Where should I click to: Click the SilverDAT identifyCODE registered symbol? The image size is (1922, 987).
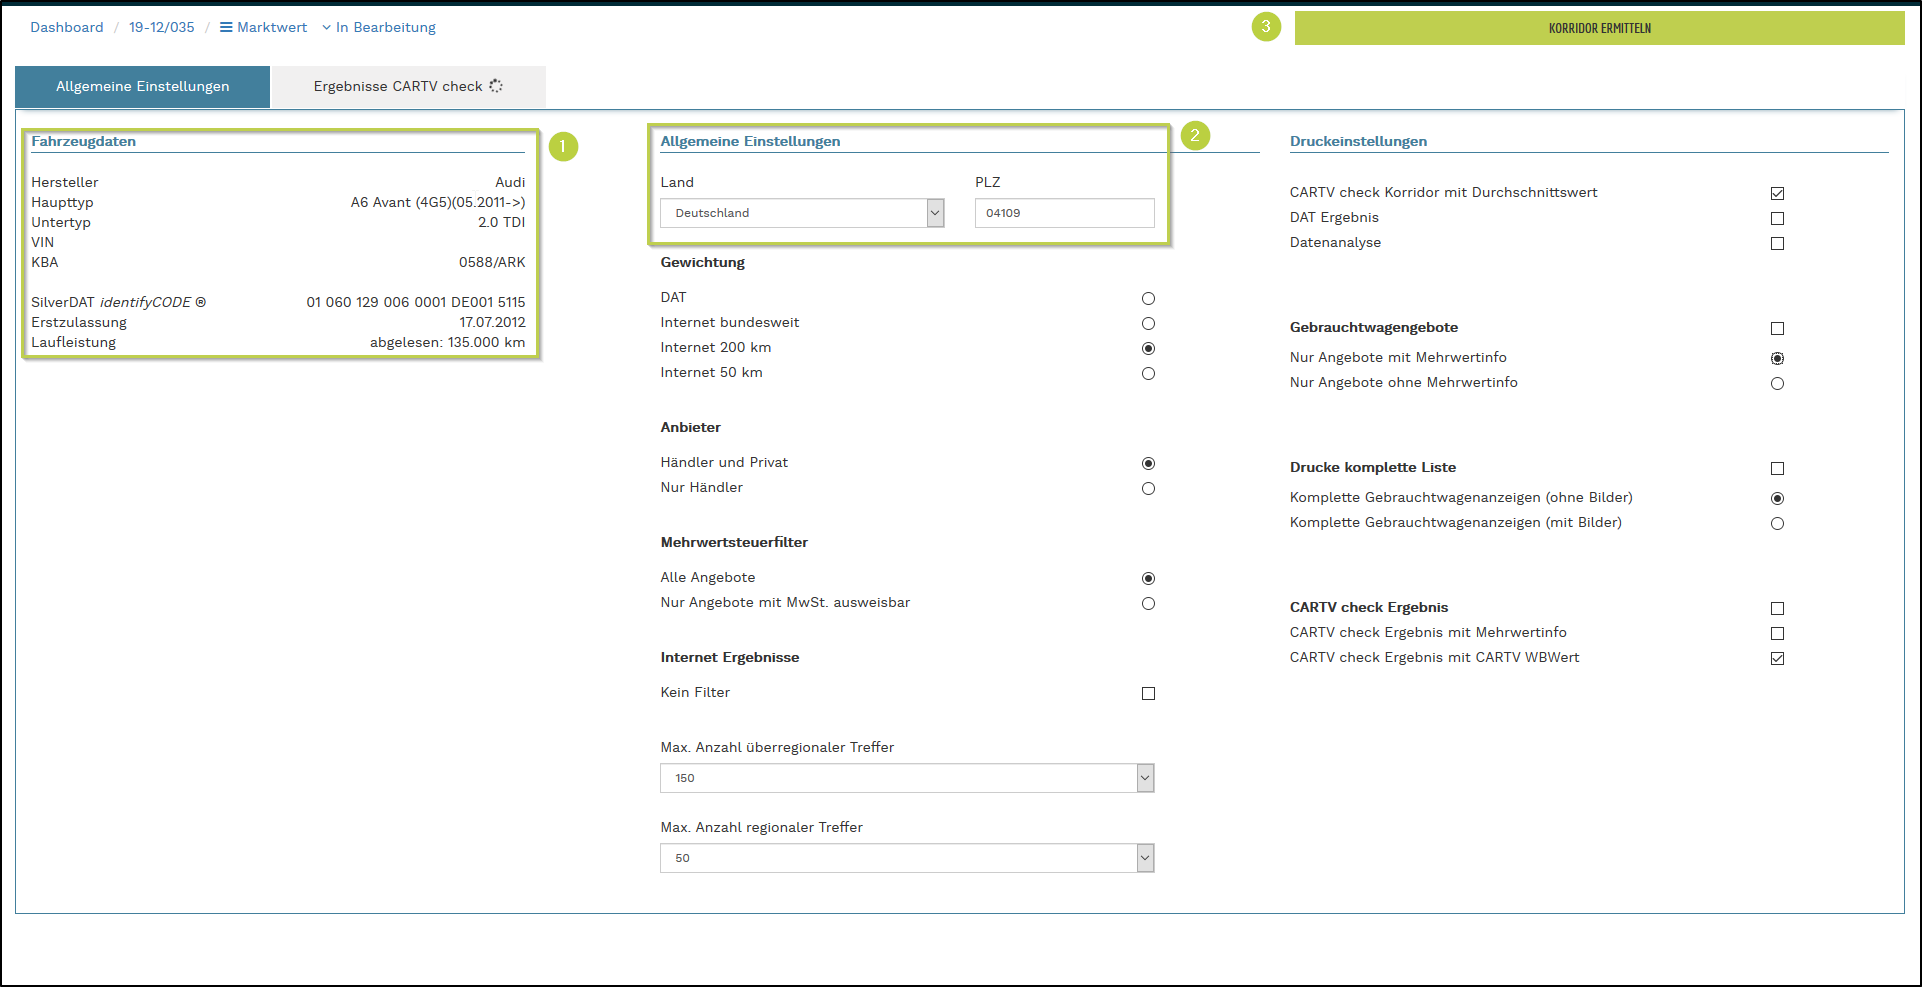[201, 302]
